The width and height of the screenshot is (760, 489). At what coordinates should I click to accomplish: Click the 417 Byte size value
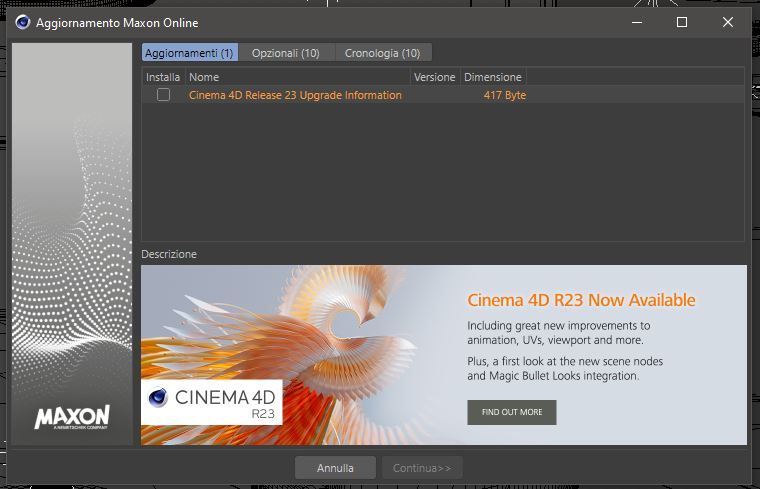click(505, 95)
